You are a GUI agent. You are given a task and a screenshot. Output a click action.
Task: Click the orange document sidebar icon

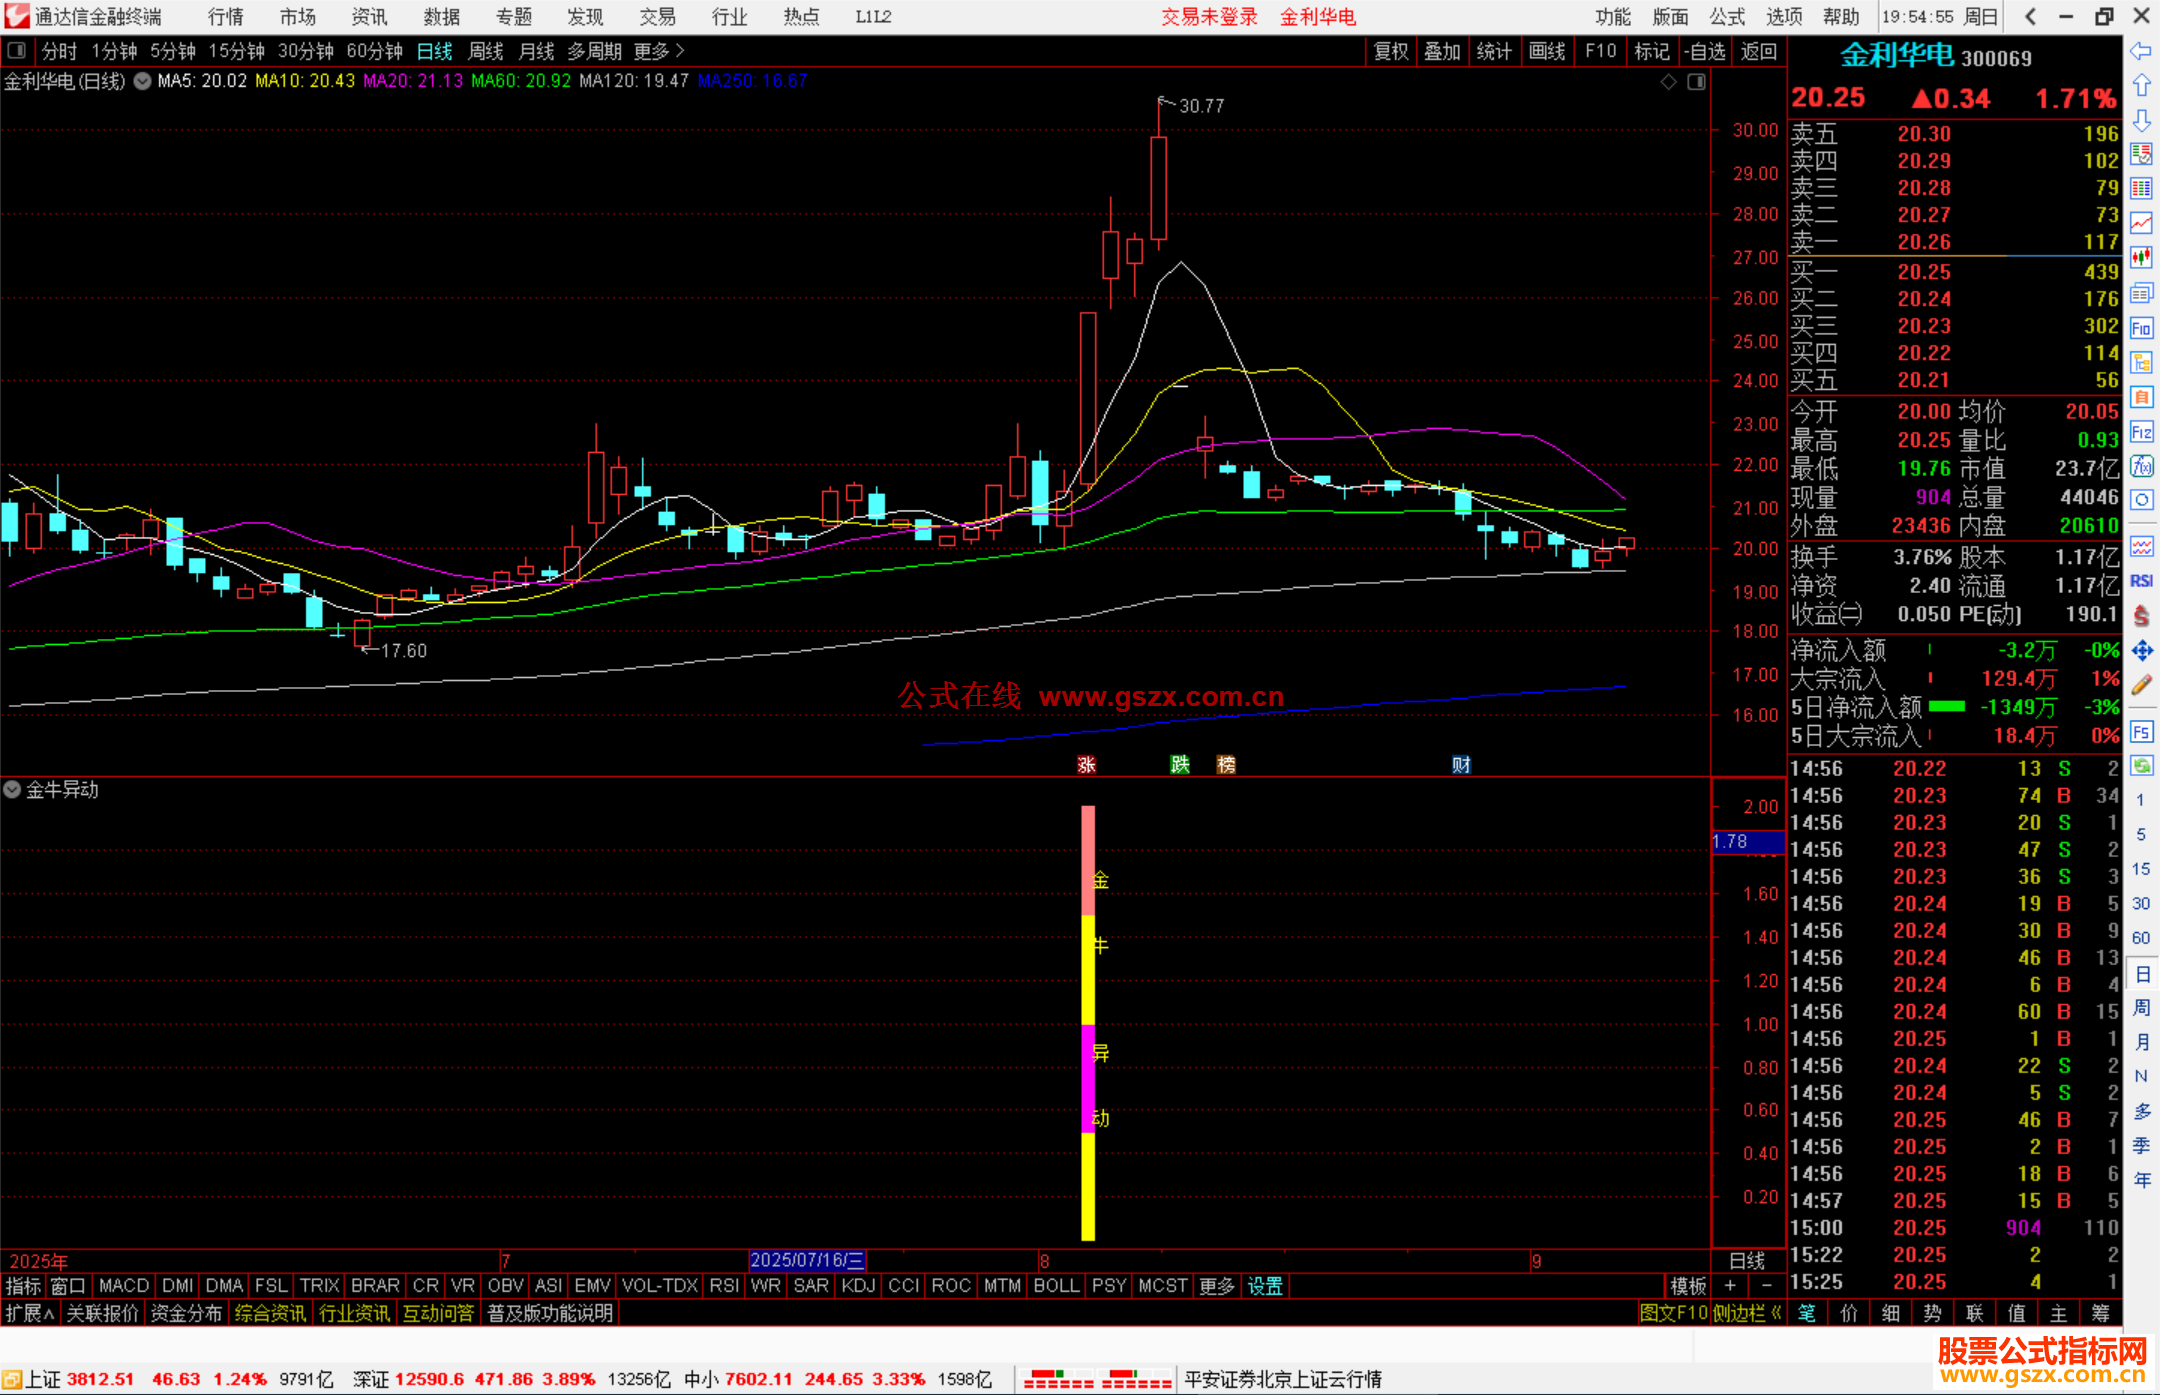tap(2141, 397)
